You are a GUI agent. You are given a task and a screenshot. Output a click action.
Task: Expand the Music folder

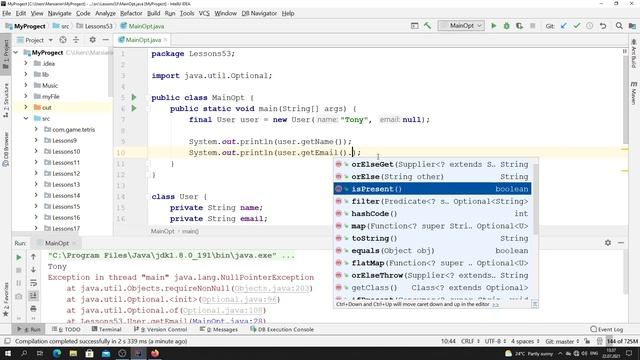26,86
